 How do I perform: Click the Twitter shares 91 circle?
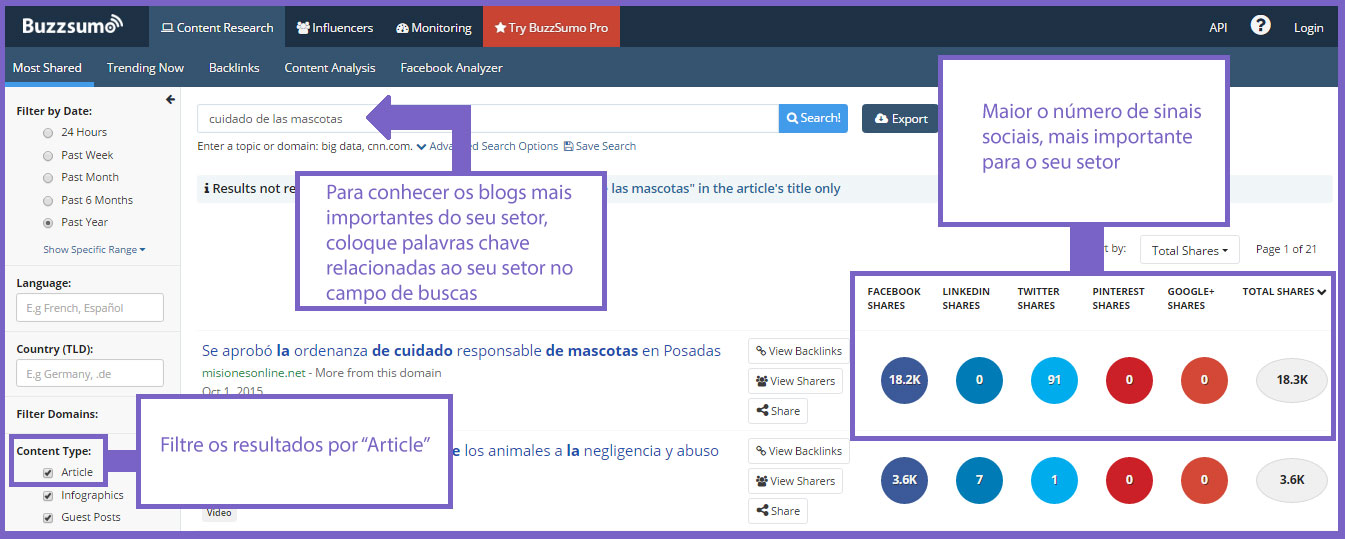point(1055,380)
